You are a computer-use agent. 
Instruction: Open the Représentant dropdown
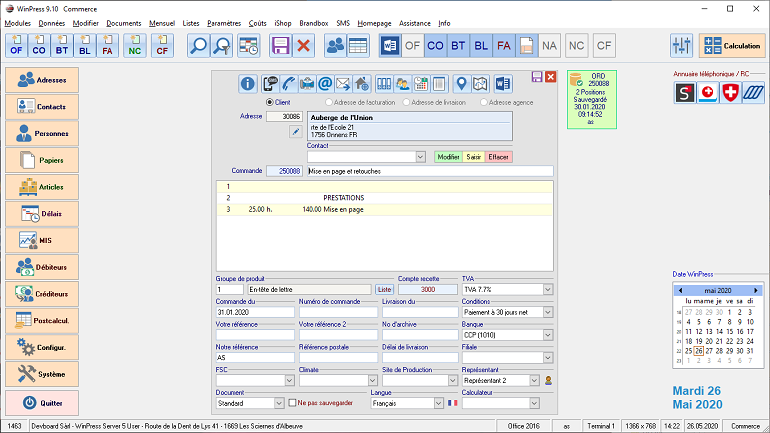[534, 380]
